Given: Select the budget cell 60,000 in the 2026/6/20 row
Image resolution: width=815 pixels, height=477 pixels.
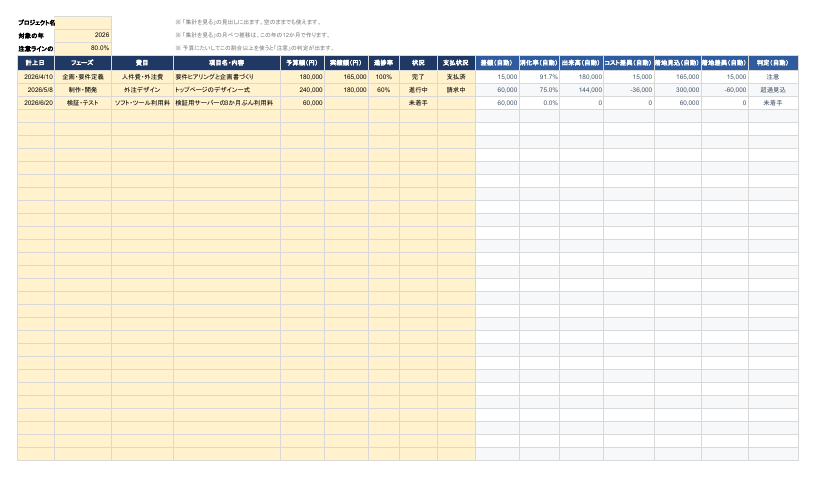Looking at the screenshot, I should pyautogui.click(x=303, y=103).
